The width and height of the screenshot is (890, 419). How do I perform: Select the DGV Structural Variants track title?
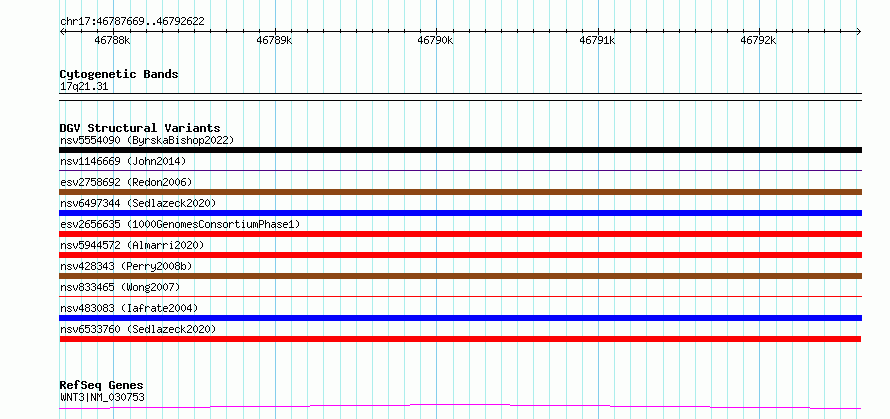coord(140,128)
